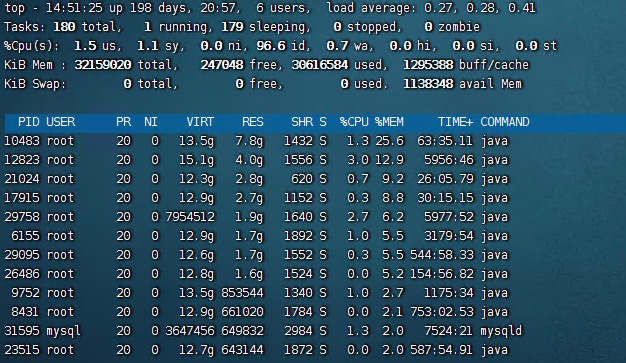Click the SHR column header
Image resolution: width=626 pixels, height=363 pixels.
pyautogui.click(x=302, y=122)
